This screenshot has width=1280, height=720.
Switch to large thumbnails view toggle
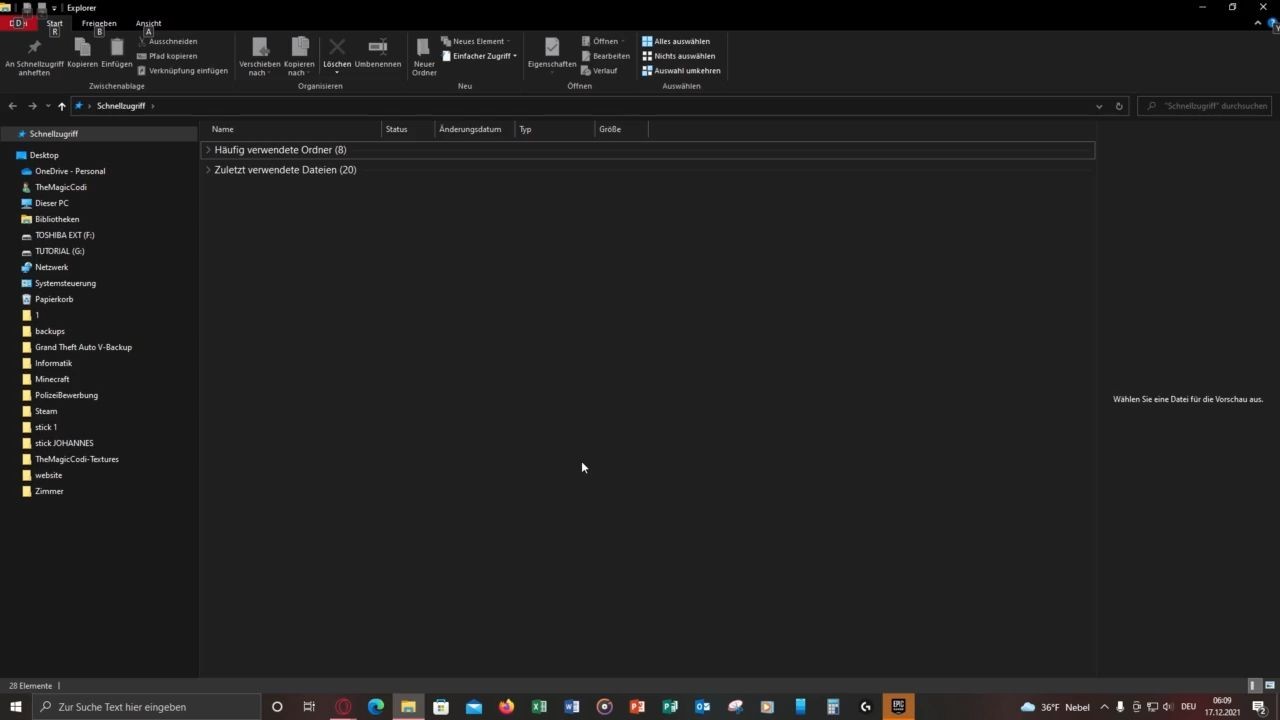point(1270,686)
